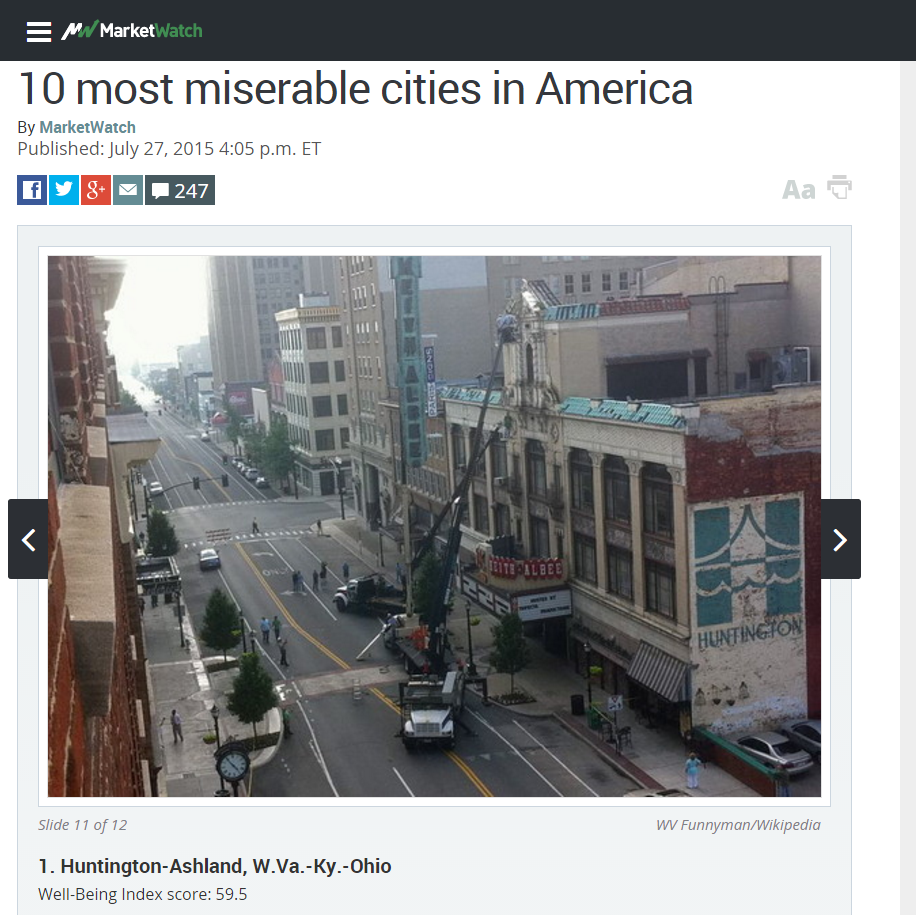The height and width of the screenshot is (915, 916).
Task: Email this article using the envelope icon
Action: click(128, 190)
